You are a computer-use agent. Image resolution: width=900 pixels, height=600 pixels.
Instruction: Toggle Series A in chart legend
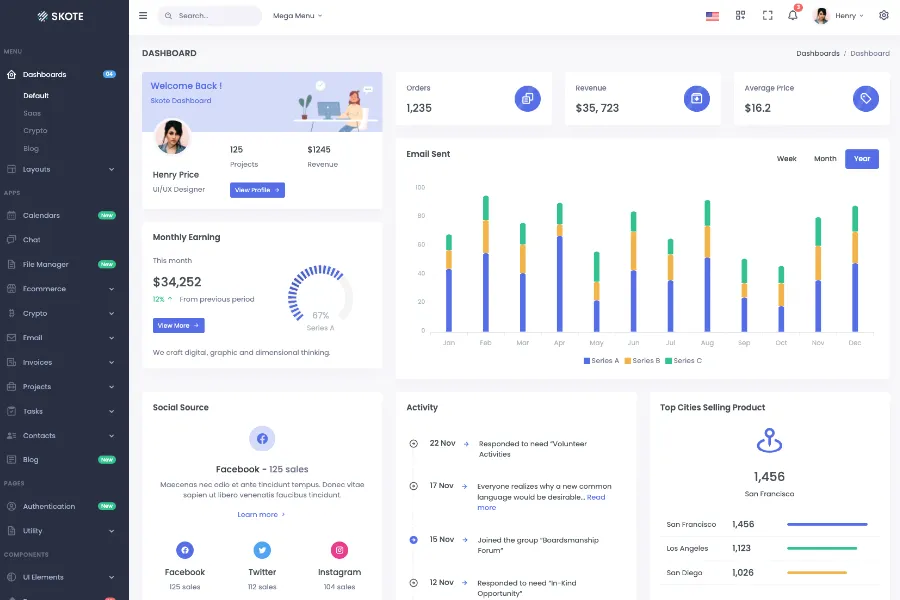coord(601,360)
